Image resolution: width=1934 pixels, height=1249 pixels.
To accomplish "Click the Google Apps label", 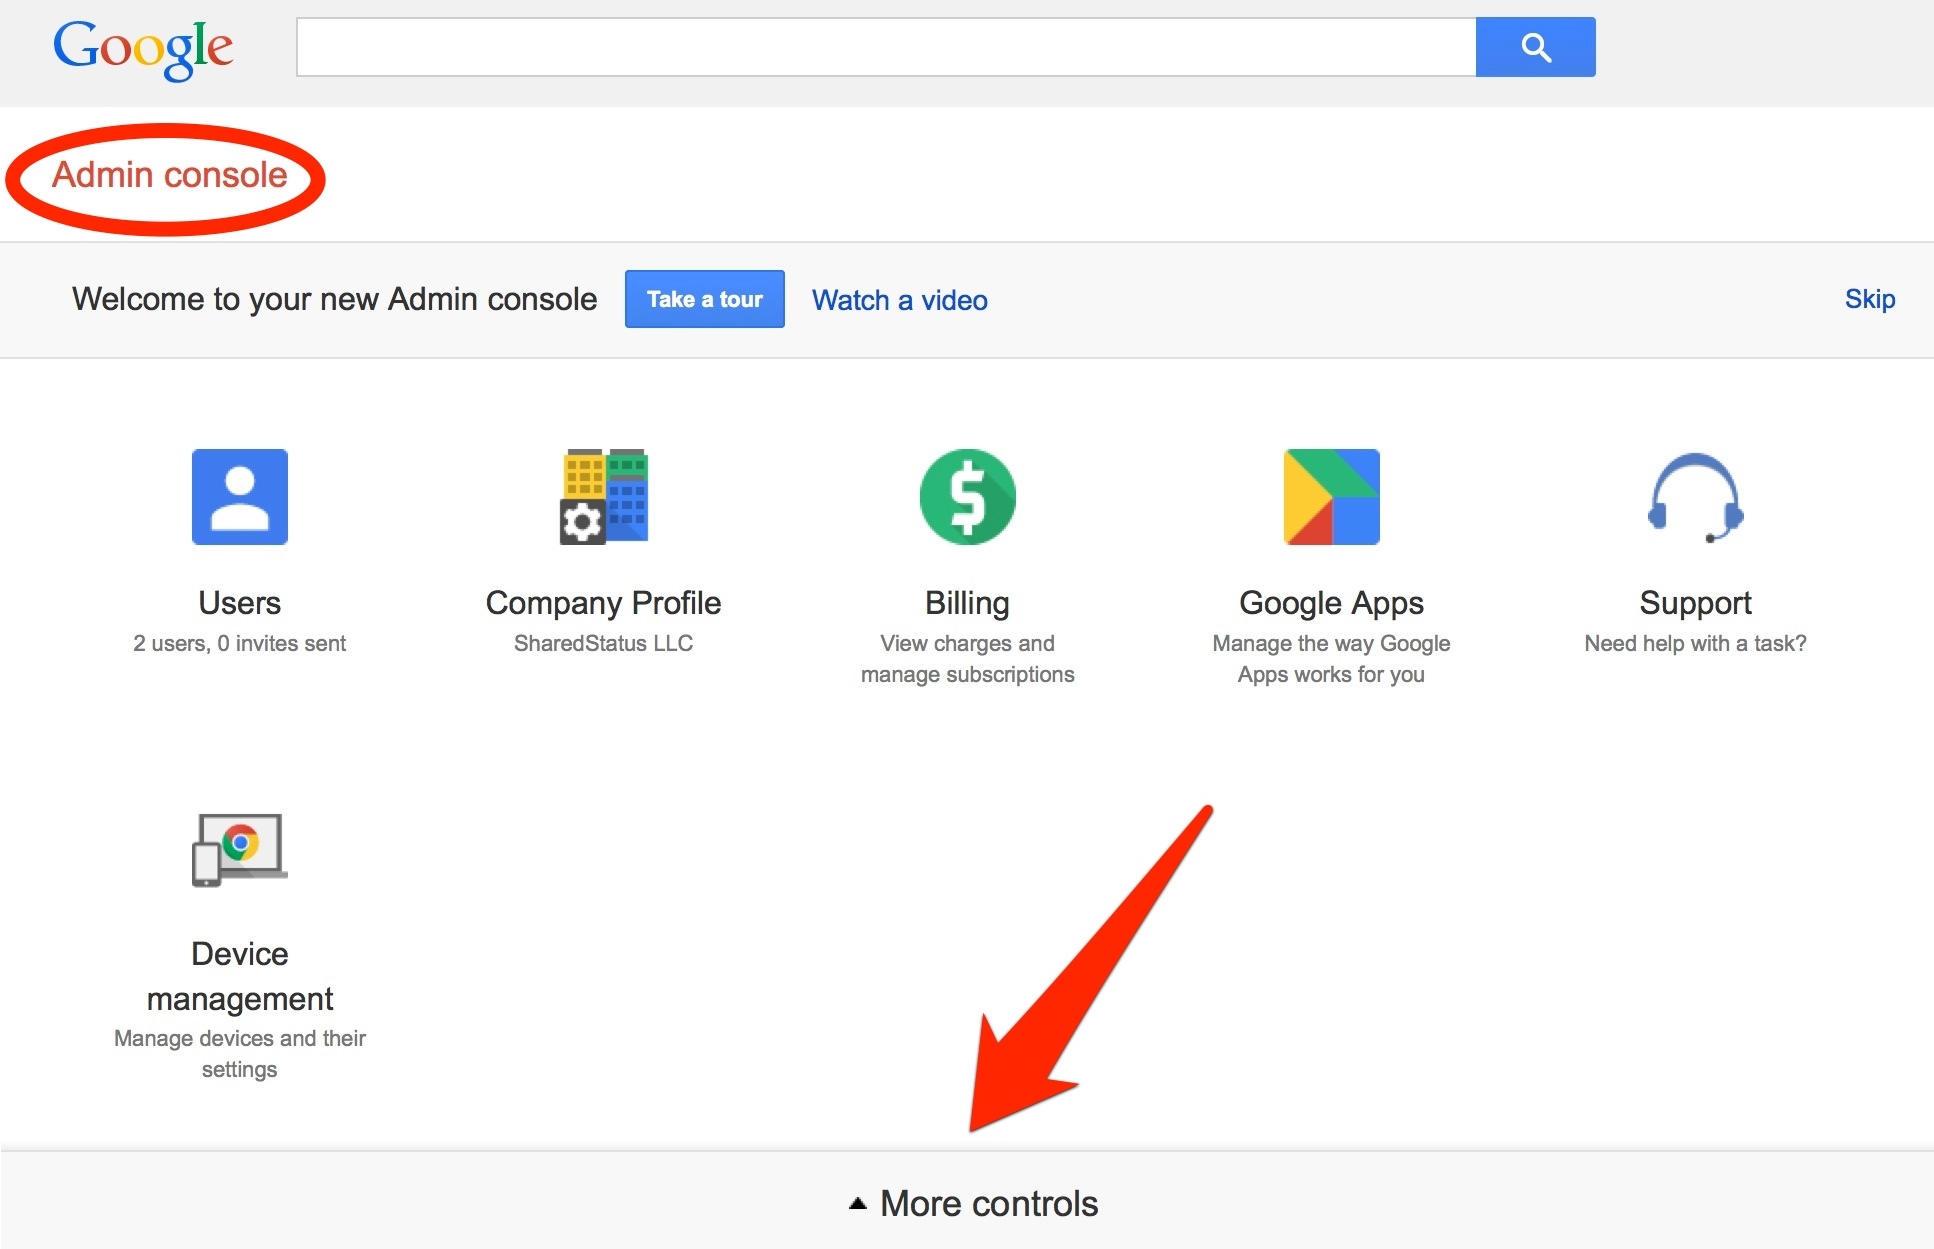I will point(1332,603).
